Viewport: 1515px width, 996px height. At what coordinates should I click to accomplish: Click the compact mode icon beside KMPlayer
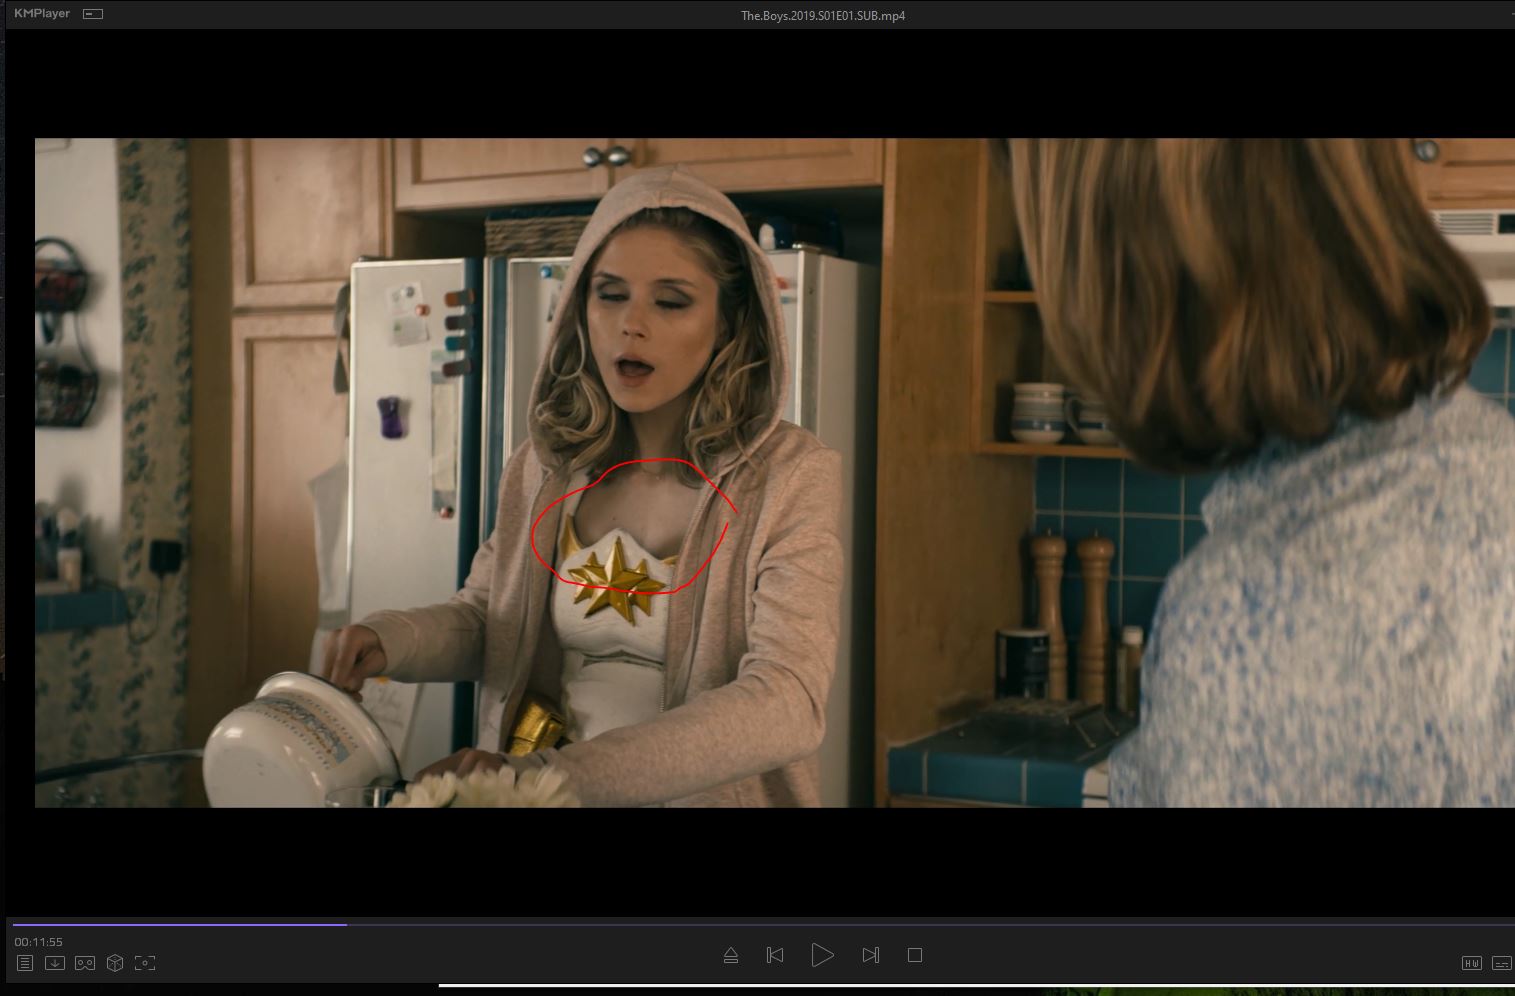pyautogui.click(x=93, y=14)
